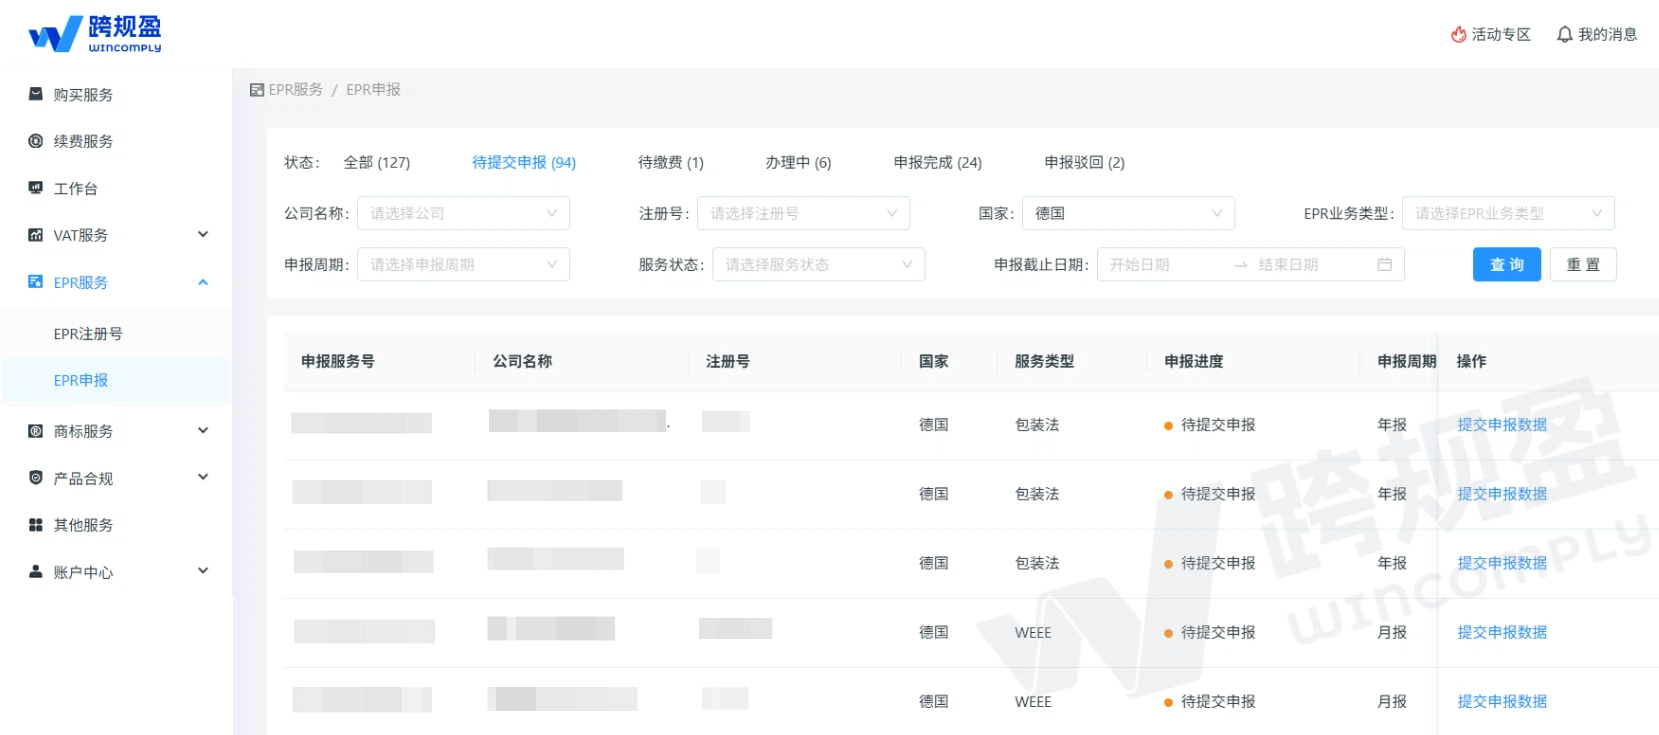Click the 重置 button
This screenshot has width=1659, height=735.
[x=1582, y=264]
